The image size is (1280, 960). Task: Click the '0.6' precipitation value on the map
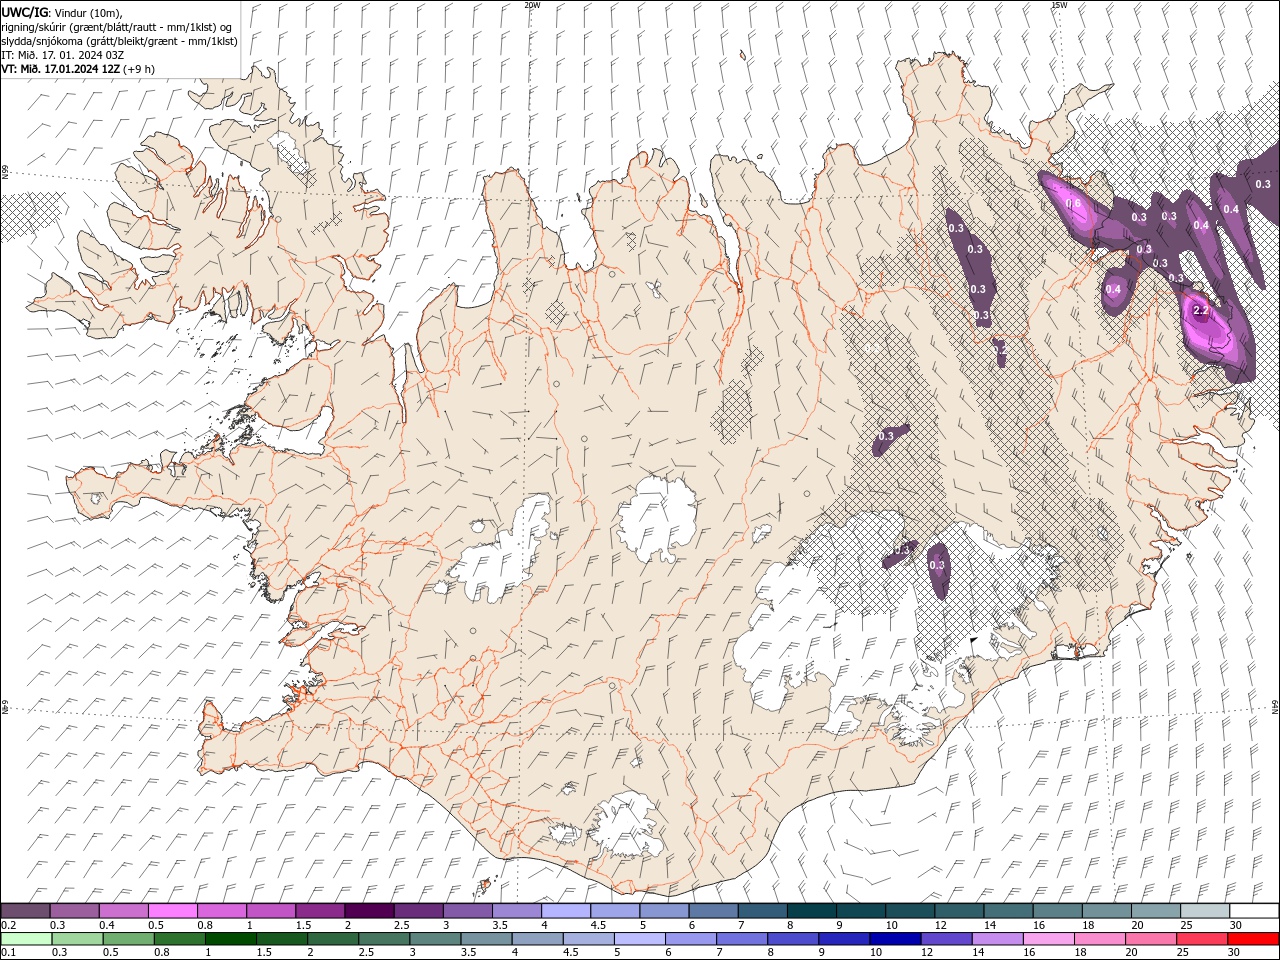click(1073, 203)
